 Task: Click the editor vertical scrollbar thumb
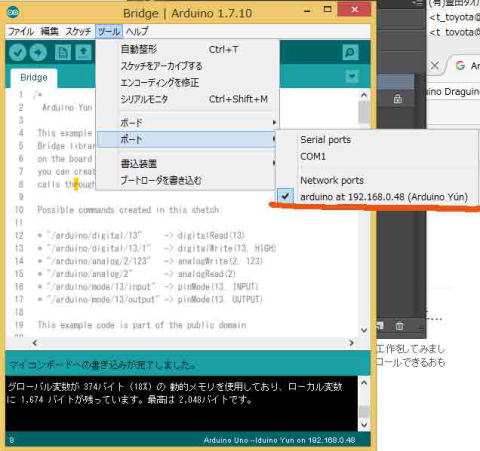364,112
